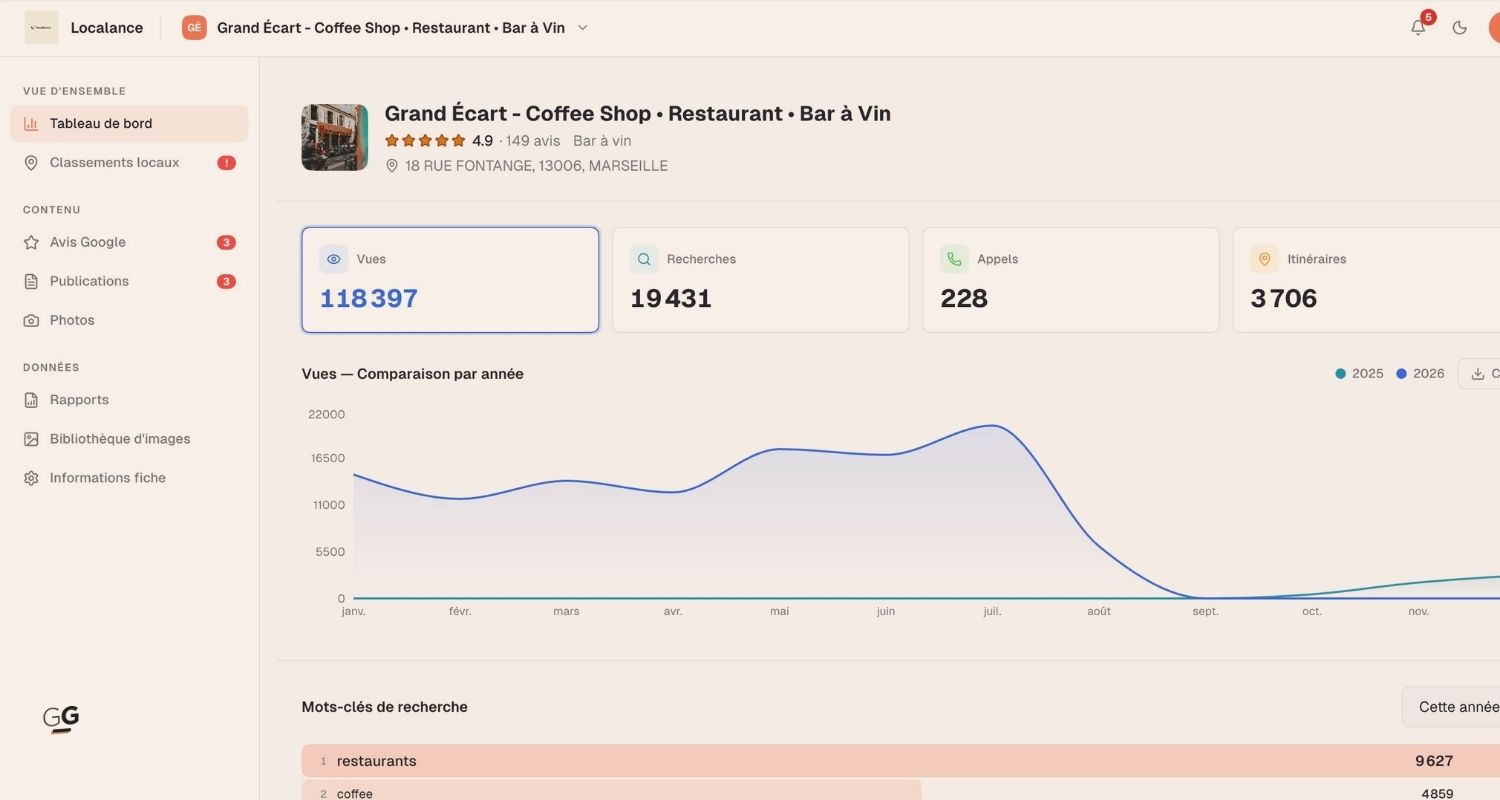Click the Tableau de bord chart icon
This screenshot has width=1500, height=800.
point(31,124)
